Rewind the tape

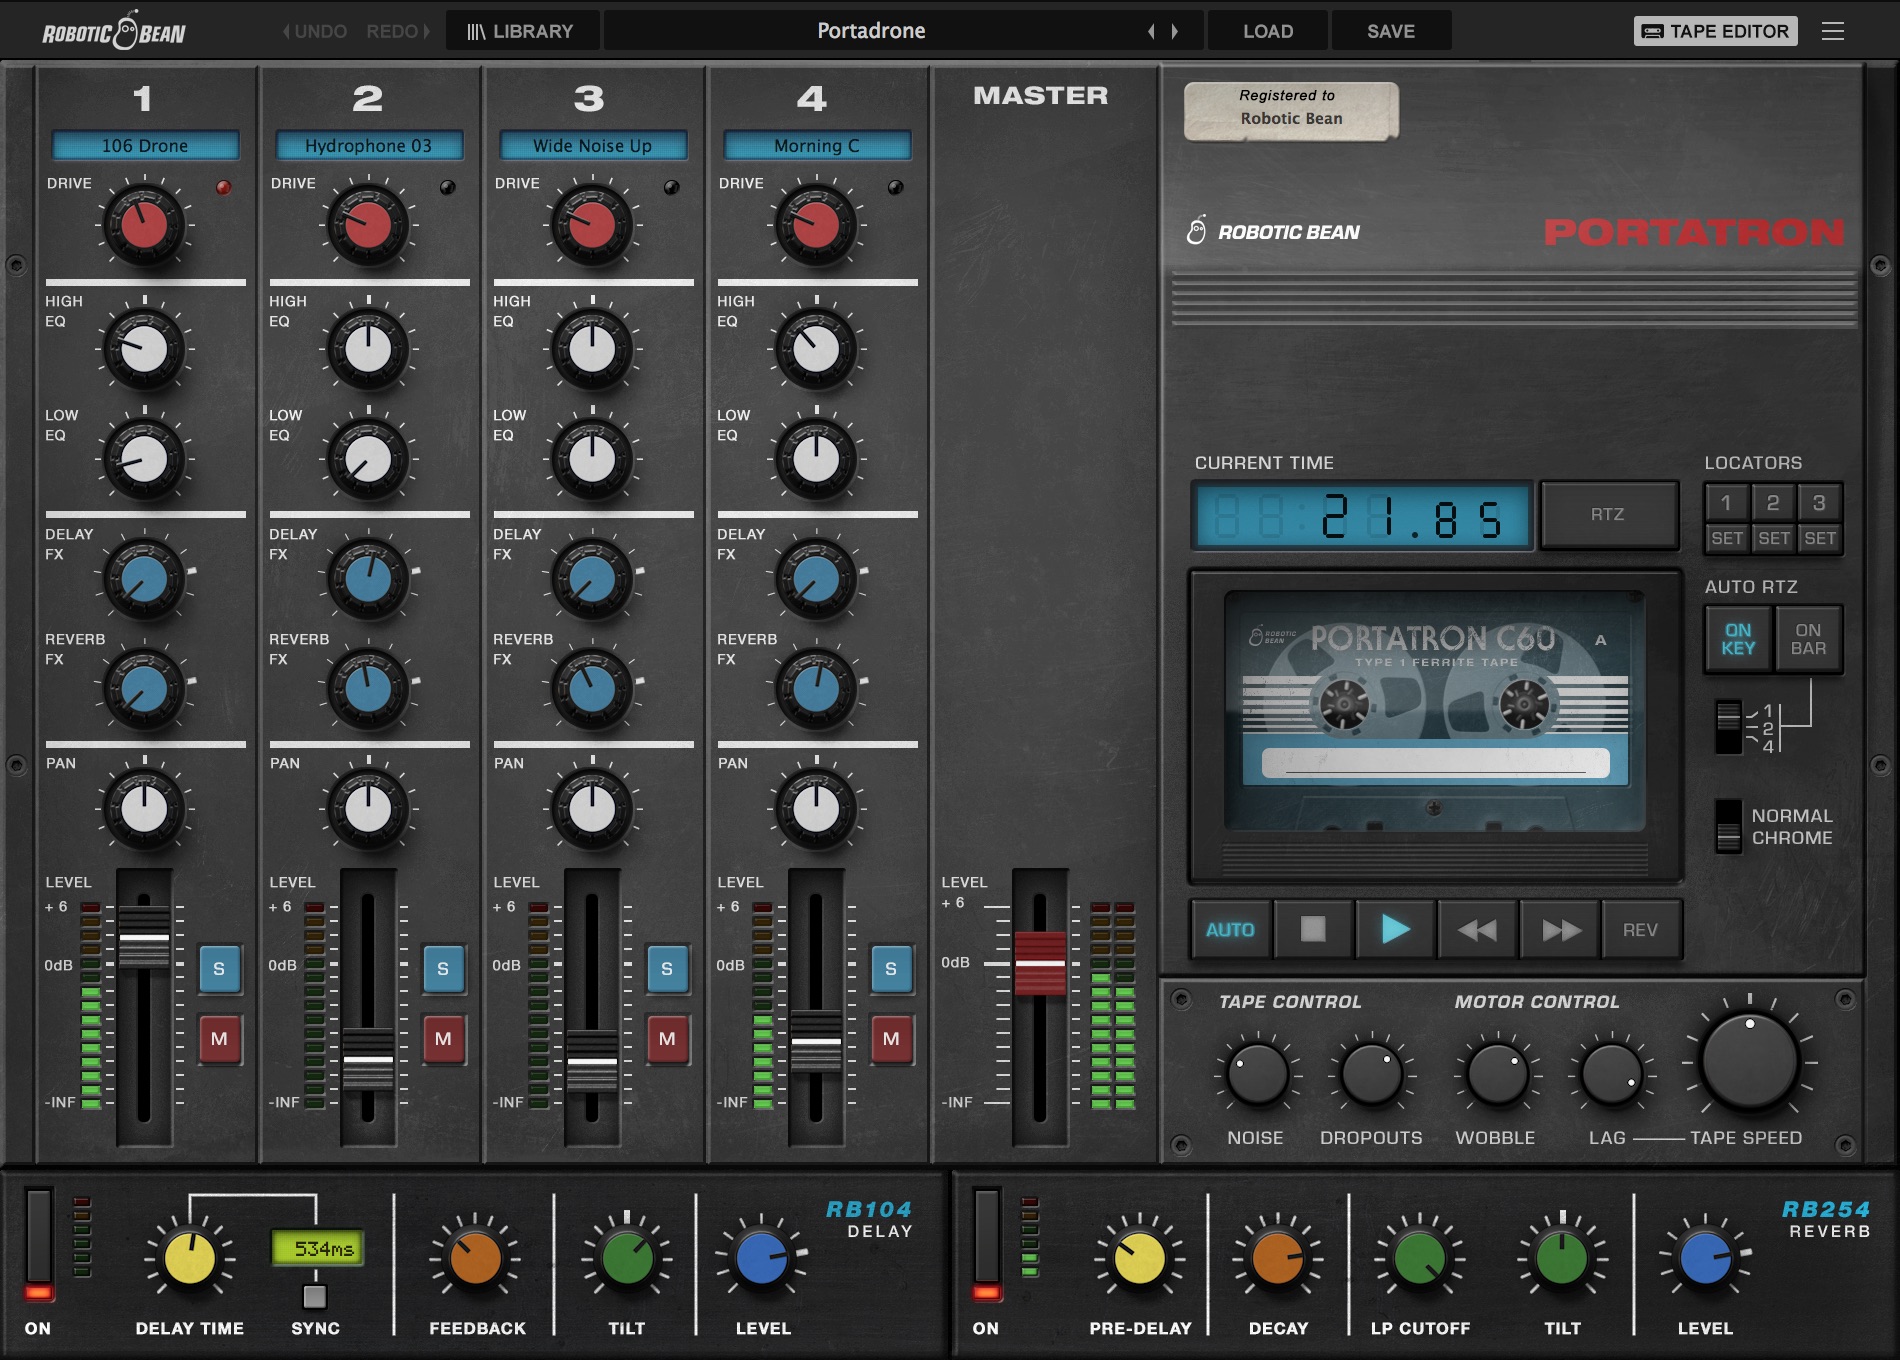[x=1477, y=929]
